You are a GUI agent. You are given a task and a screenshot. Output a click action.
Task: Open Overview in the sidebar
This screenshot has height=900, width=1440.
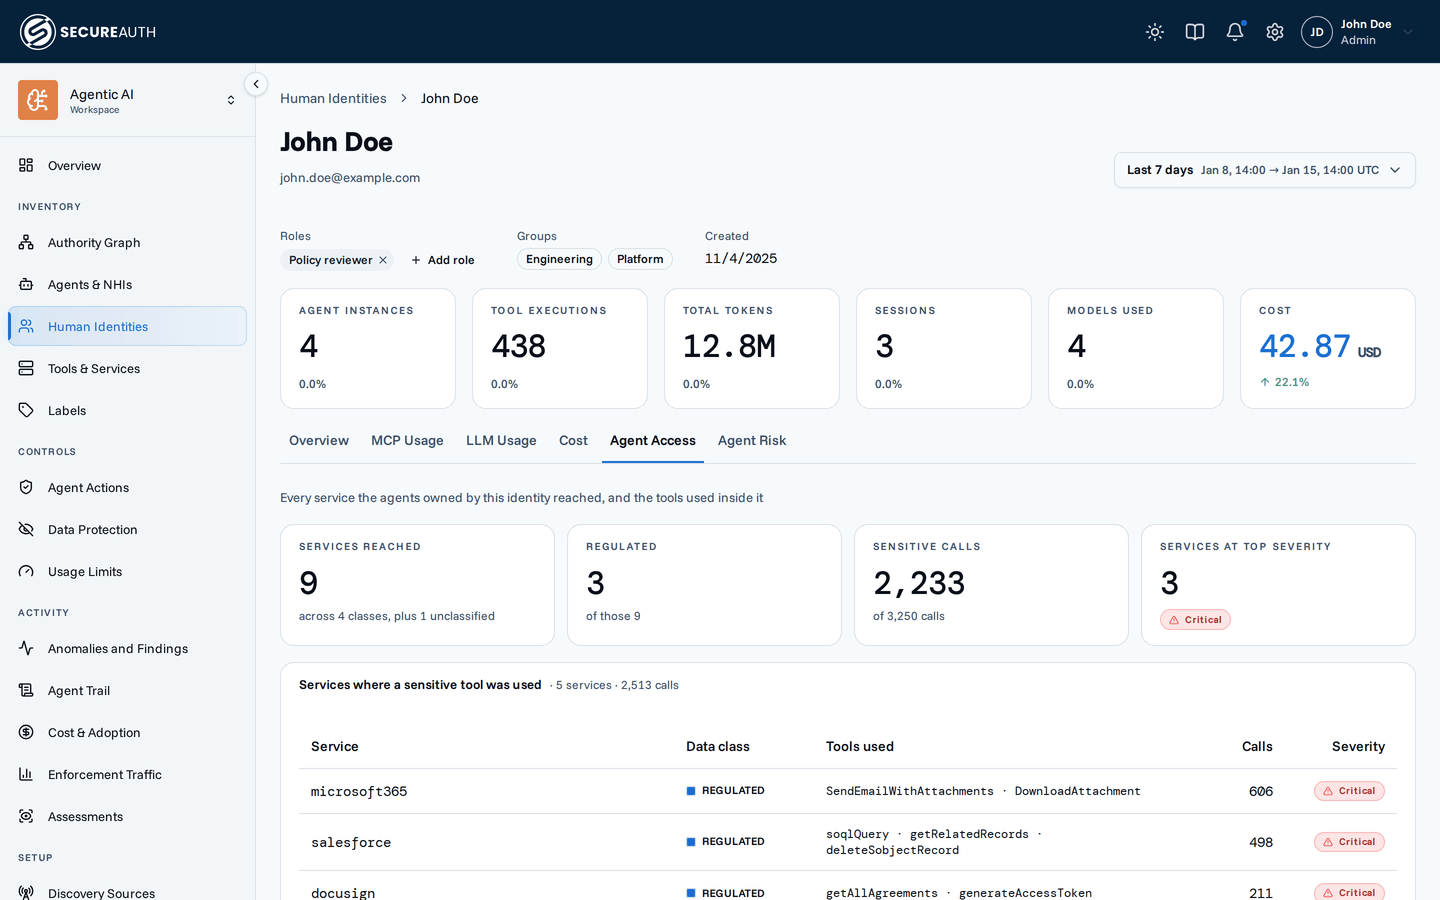pyautogui.click(x=127, y=166)
